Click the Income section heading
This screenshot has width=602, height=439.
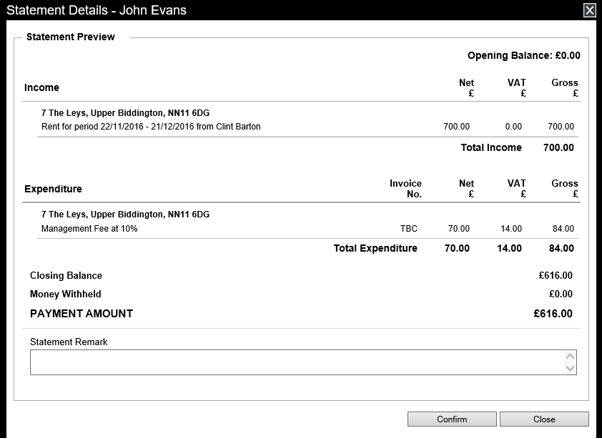pyautogui.click(x=41, y=88)
